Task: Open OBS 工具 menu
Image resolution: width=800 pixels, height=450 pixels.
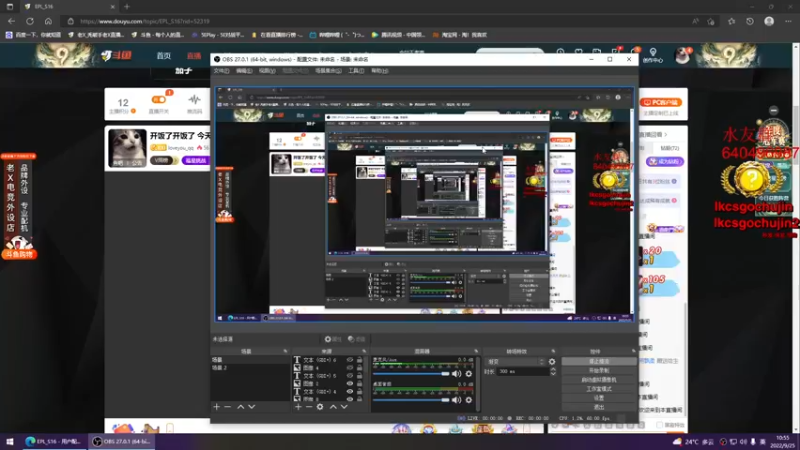Action: pos(356,71)
